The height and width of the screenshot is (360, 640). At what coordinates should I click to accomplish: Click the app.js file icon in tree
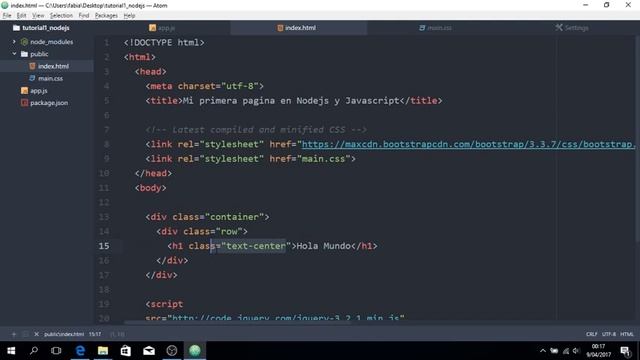click(x=24, y=91)
